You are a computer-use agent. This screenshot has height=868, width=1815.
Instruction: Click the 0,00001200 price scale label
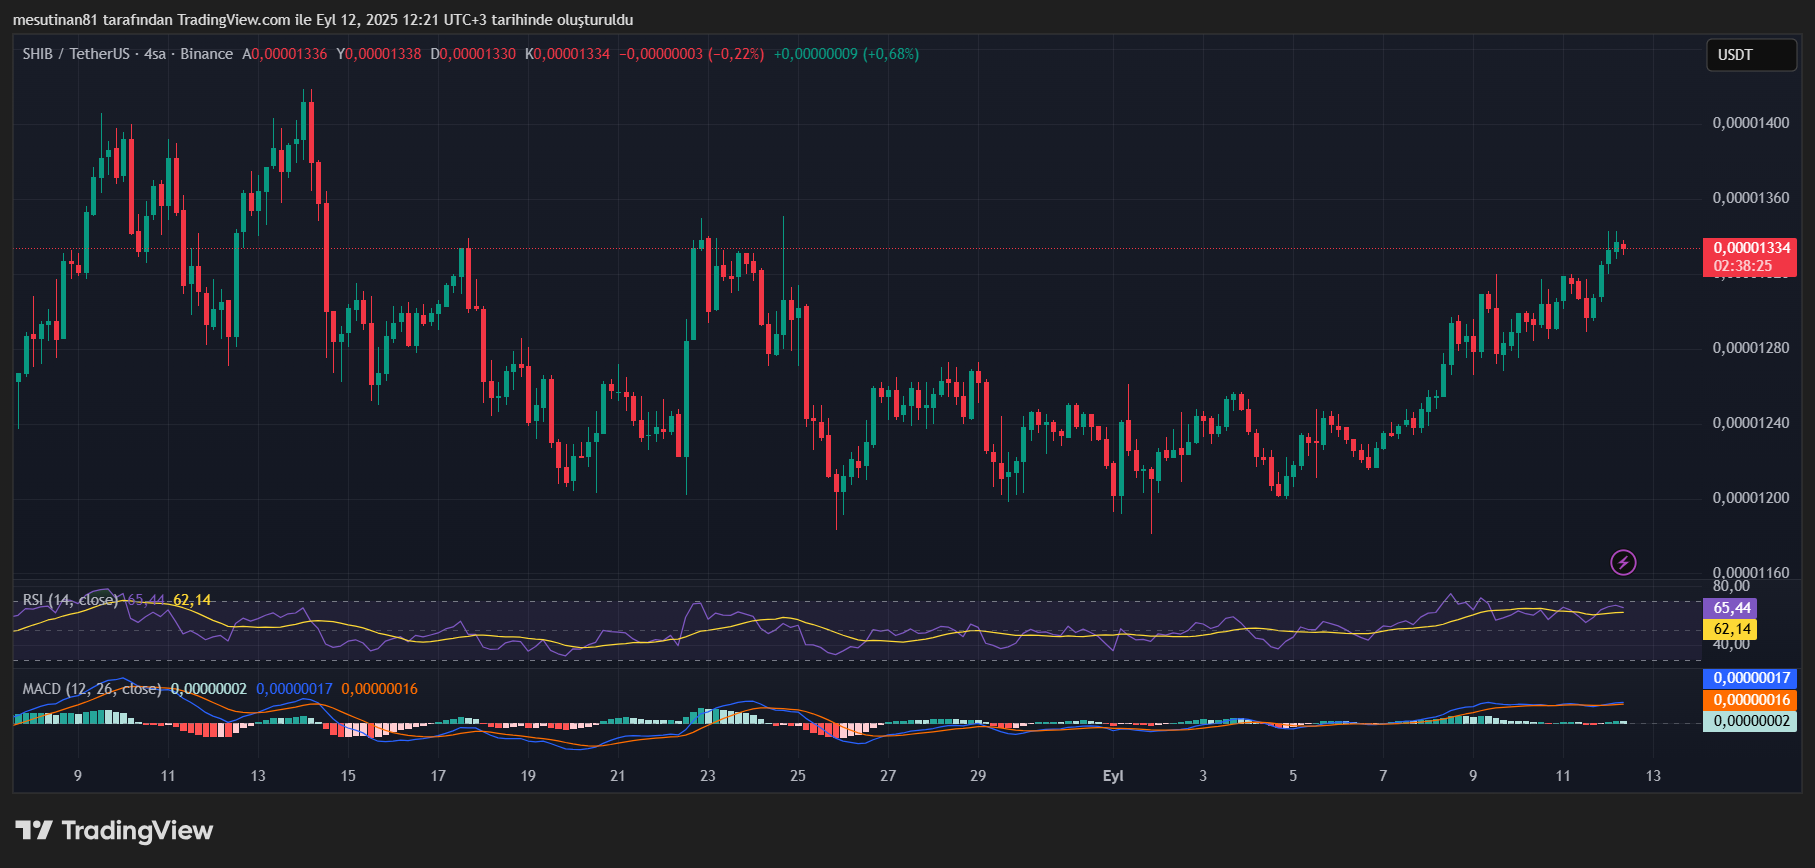pos(1750,498)
